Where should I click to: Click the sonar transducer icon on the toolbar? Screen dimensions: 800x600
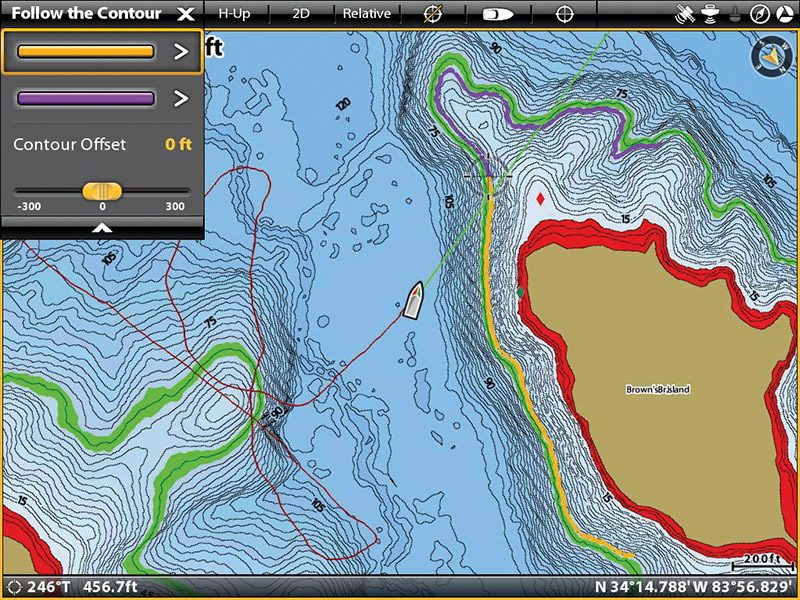tap(710, 14)
